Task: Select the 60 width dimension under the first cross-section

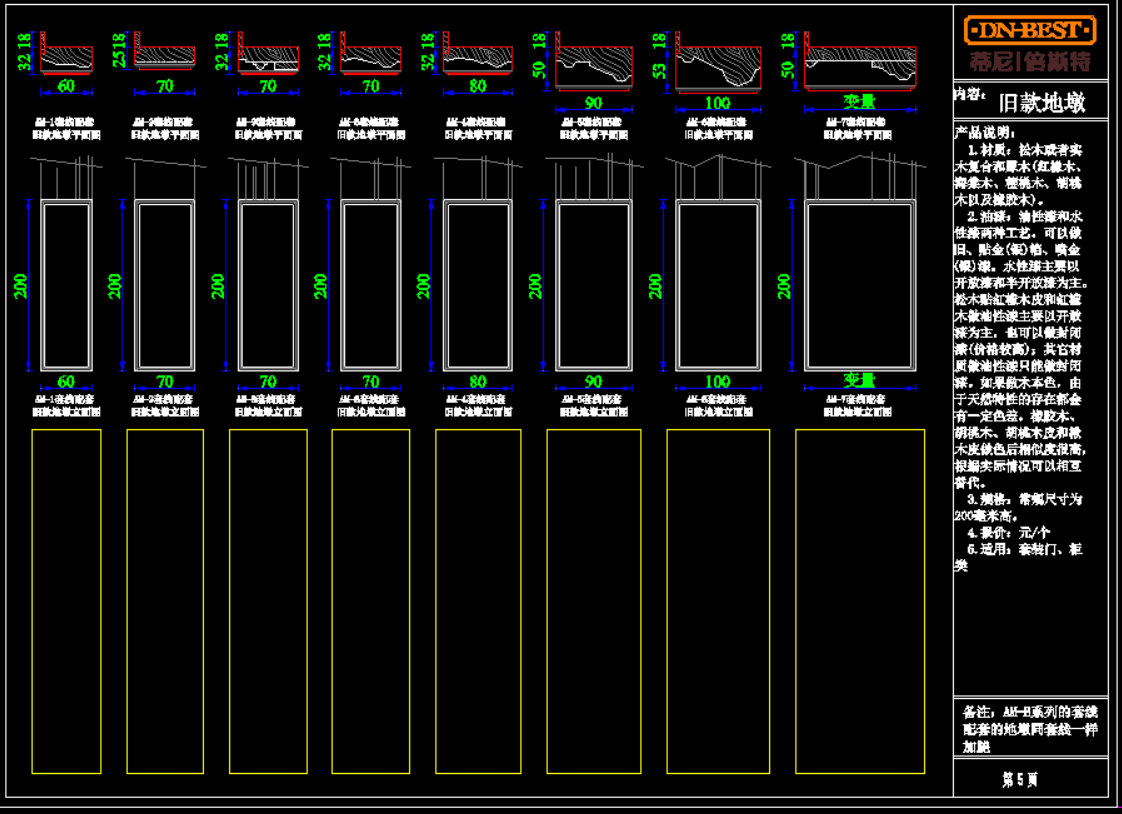Action: click(66, 87)
